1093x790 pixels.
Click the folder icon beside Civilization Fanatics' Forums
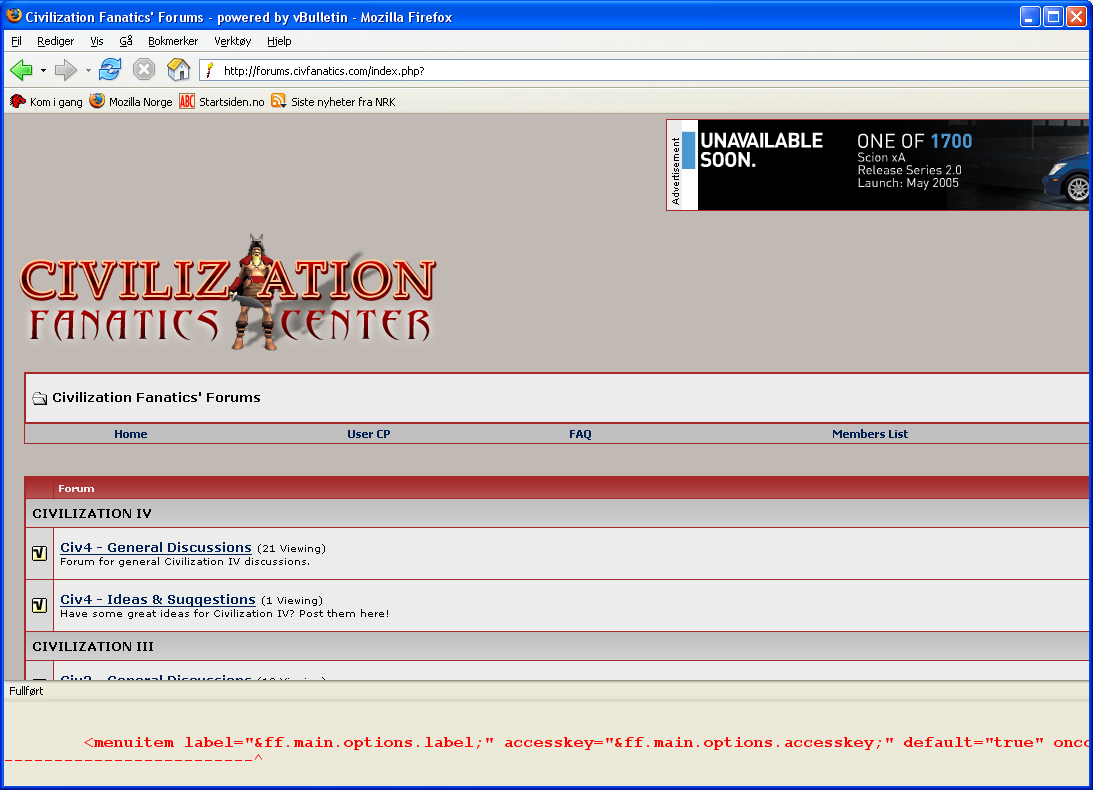click(40, 398)
